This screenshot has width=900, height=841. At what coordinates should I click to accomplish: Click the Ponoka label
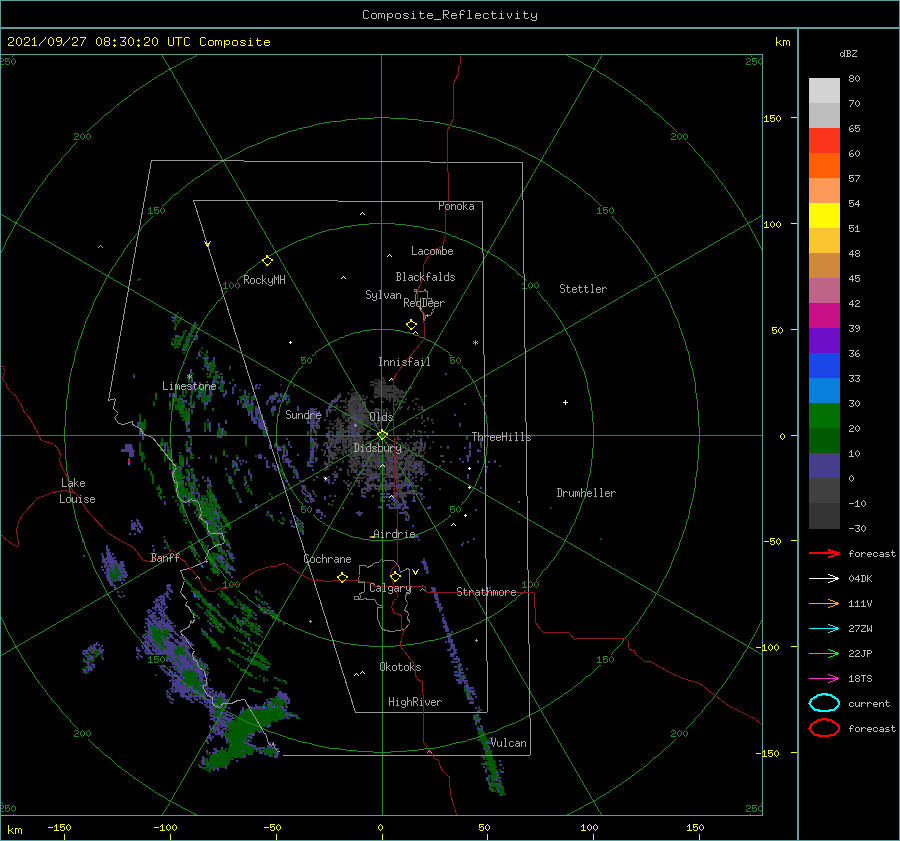point(456,206)
